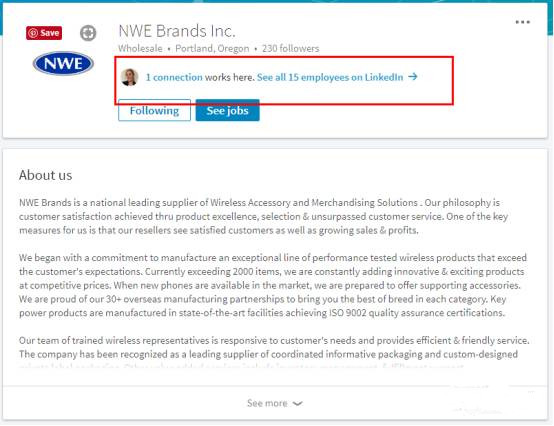Open the three-dot more options menu
This screenshot has width=554, height=426.
tap(523, 22)
